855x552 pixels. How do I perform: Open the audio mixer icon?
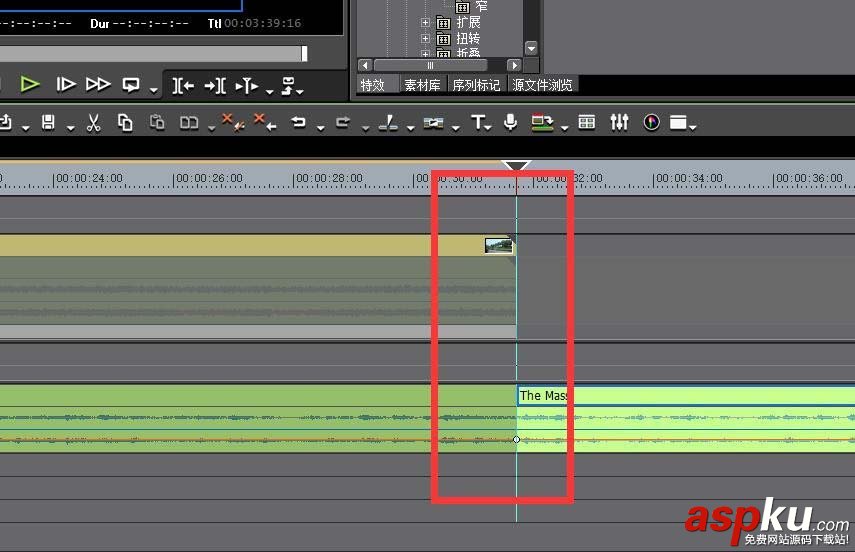point(619,122)
